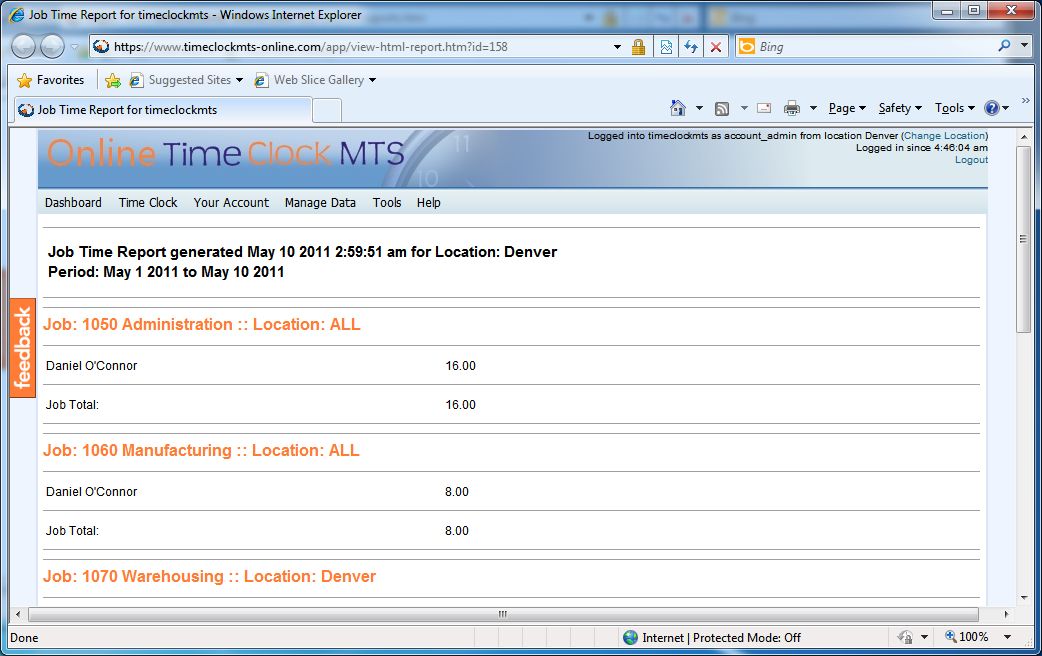Expand the Web Slice Gallery dropdown

tap(372, 80)
